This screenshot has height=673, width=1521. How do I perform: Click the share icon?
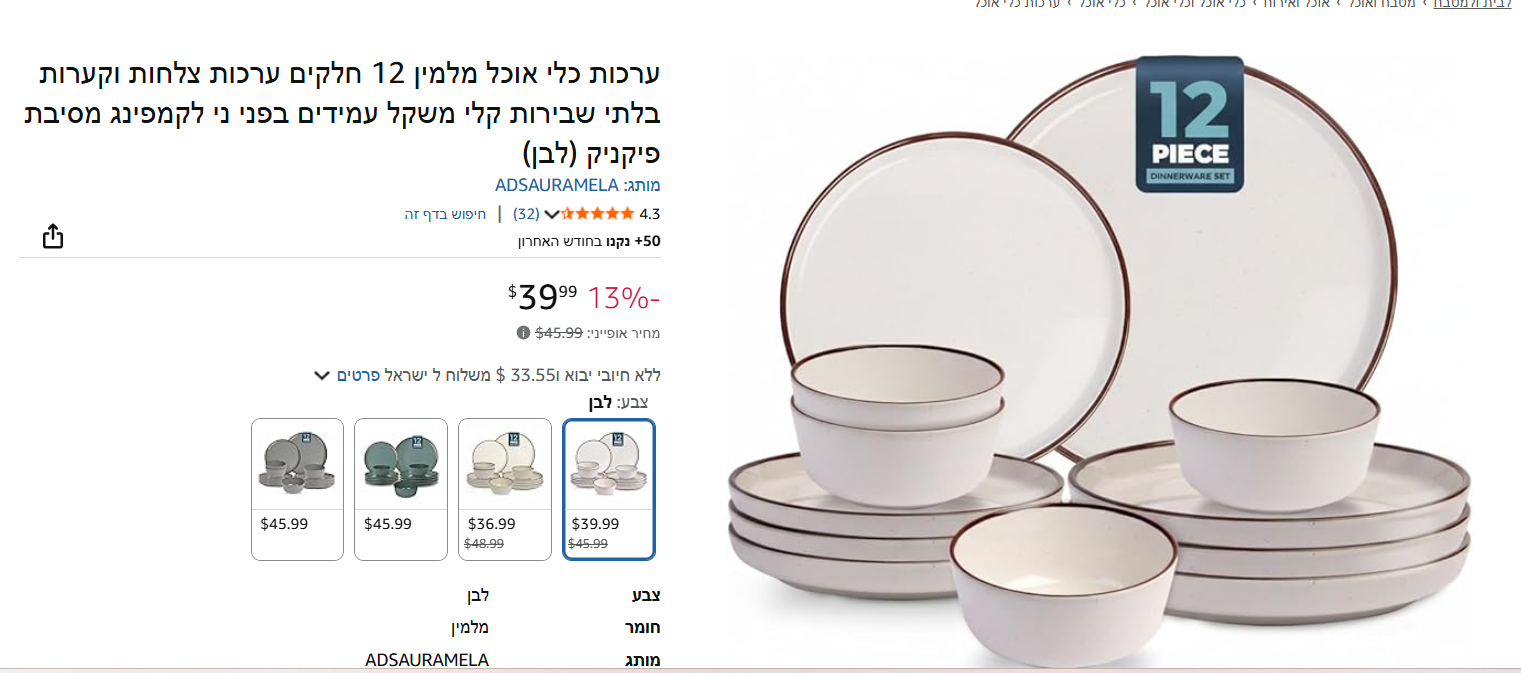tap(53, 236)
